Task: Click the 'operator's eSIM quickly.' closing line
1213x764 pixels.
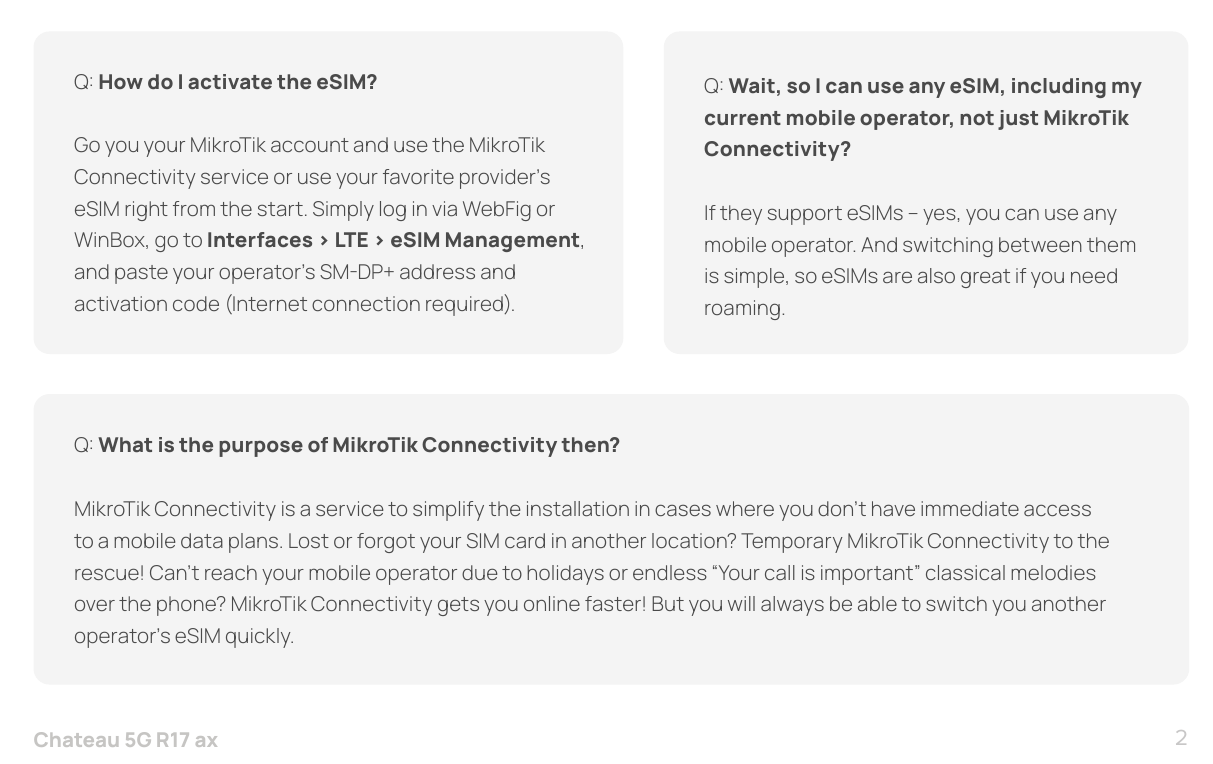Action: pos(184,636)
